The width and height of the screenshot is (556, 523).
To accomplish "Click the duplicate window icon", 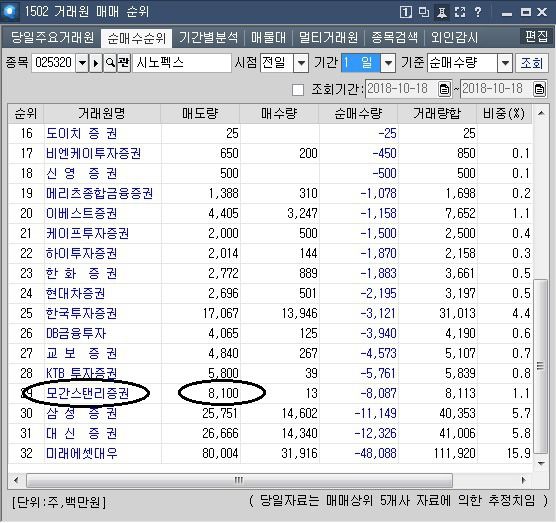I will pos(424,12).
